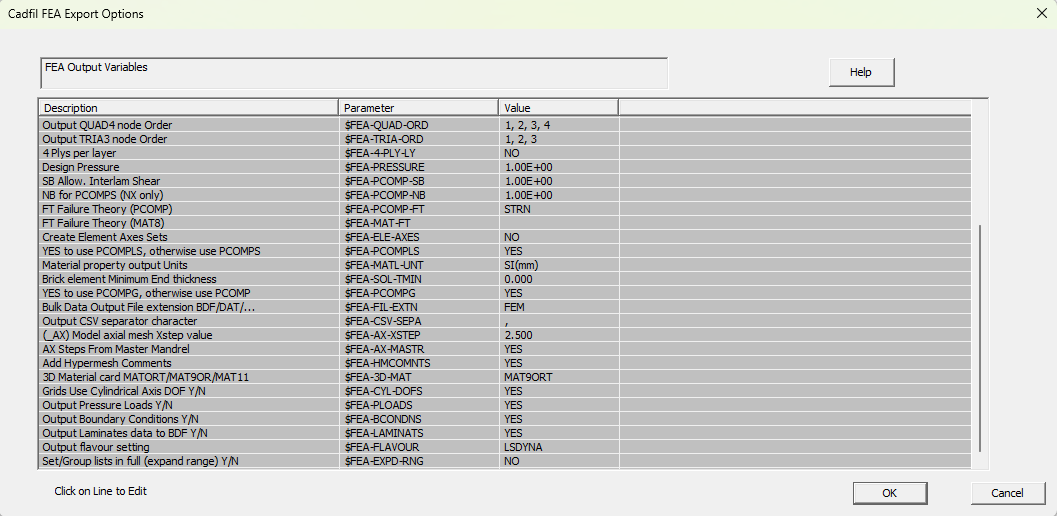The image size is (1057, 516).
Task: Edit Material property output Units line
Action: 505,265
